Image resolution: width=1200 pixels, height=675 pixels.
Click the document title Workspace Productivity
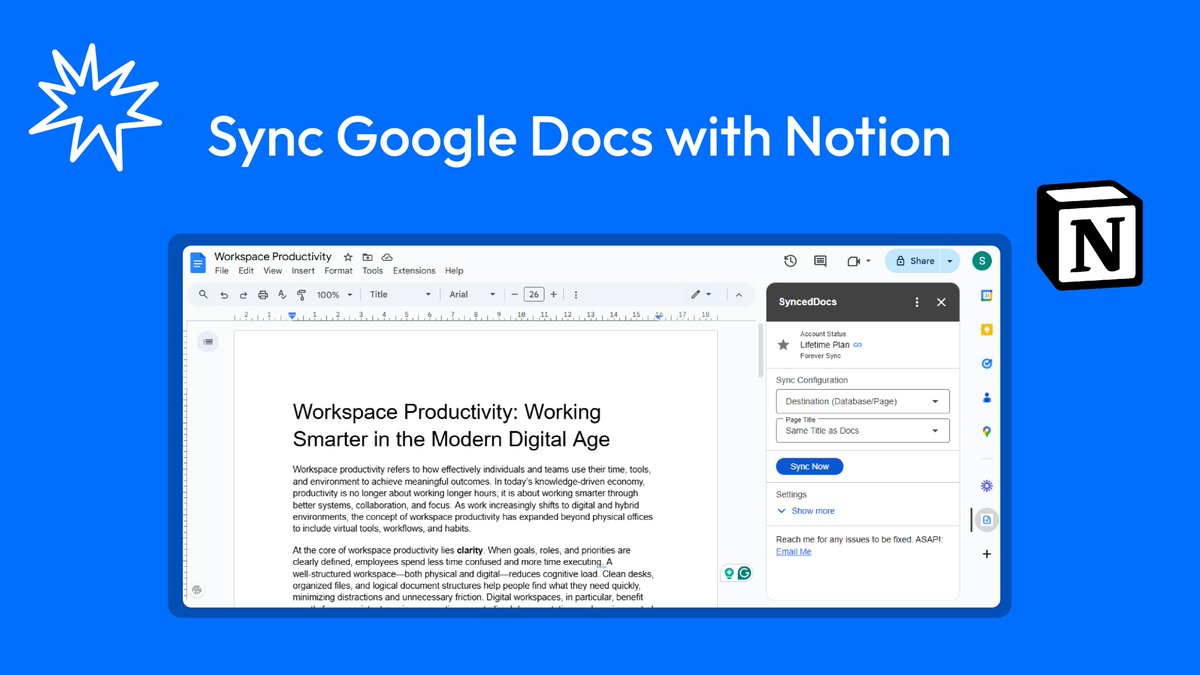(x=273, y=257)
